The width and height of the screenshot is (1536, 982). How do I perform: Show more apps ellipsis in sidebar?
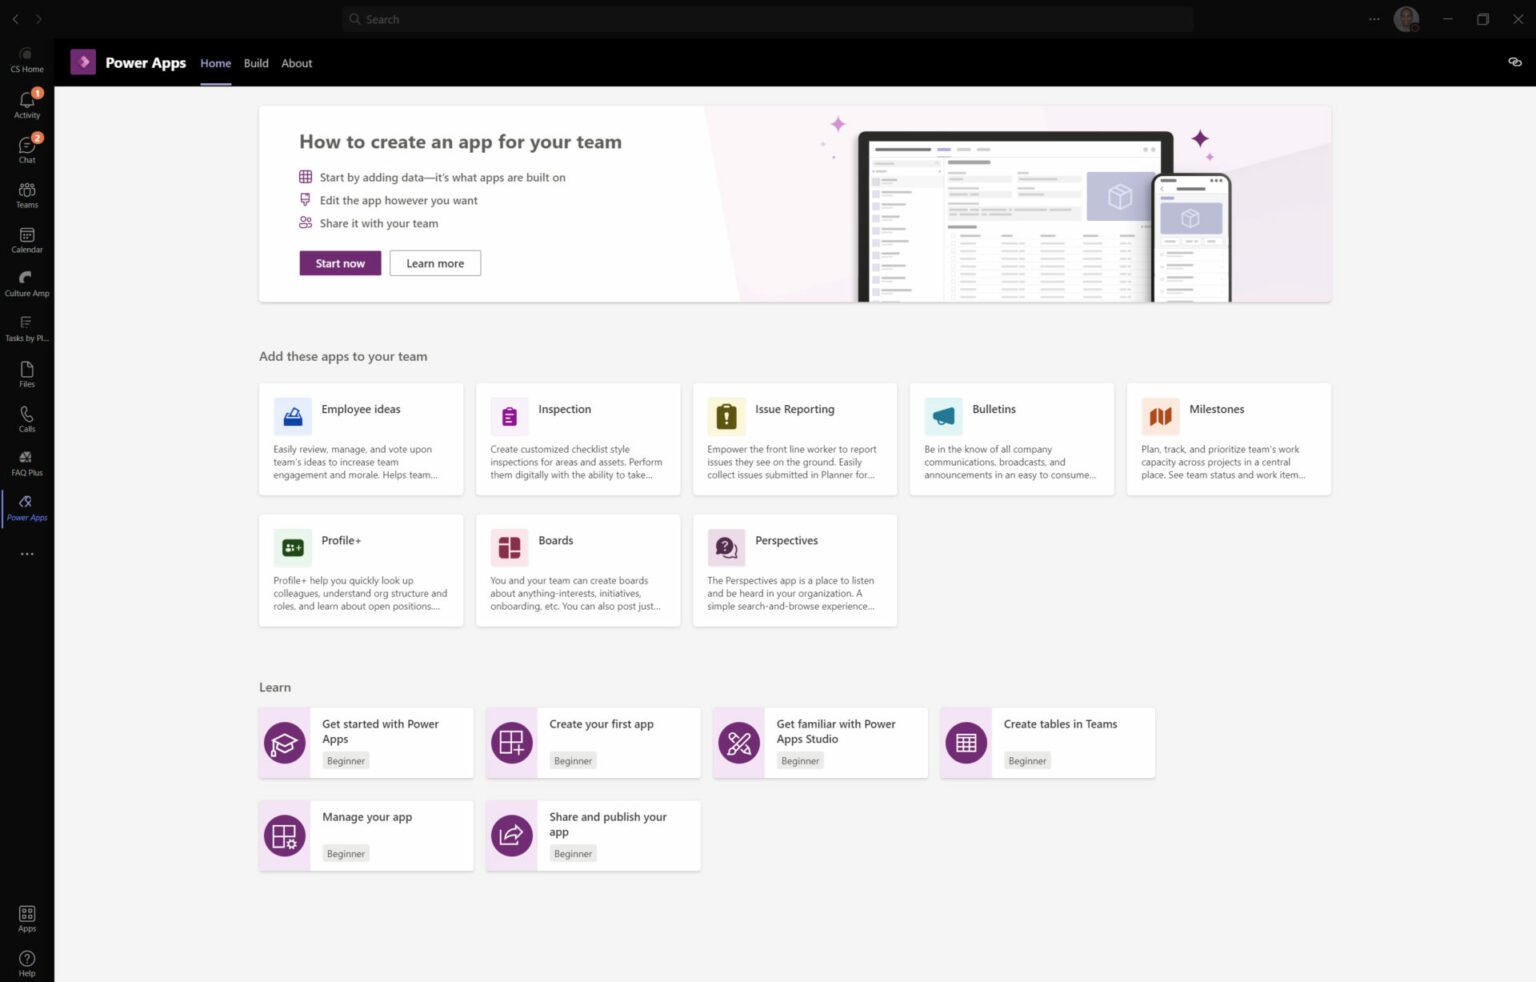[x=27, y=553]
